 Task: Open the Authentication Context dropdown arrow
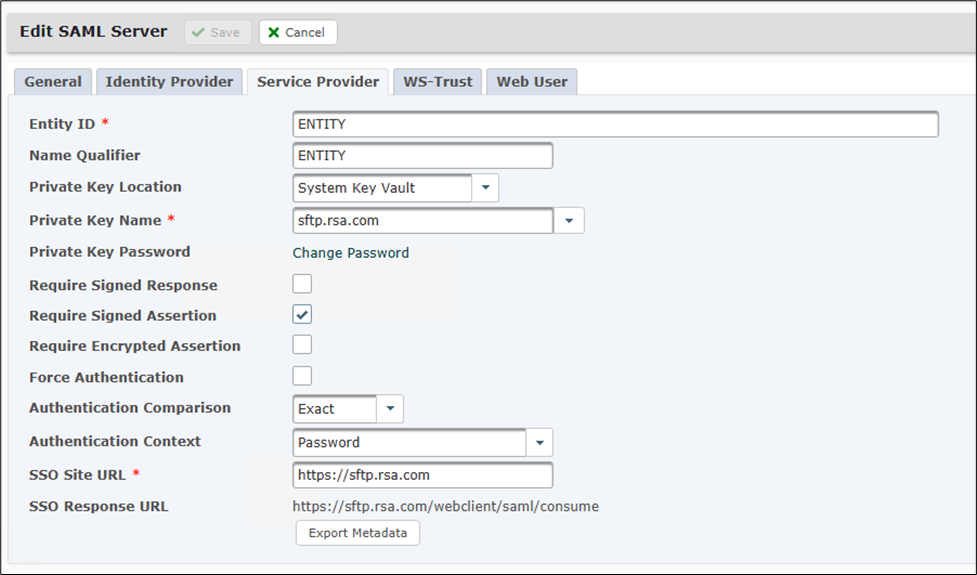pos(539,442)
